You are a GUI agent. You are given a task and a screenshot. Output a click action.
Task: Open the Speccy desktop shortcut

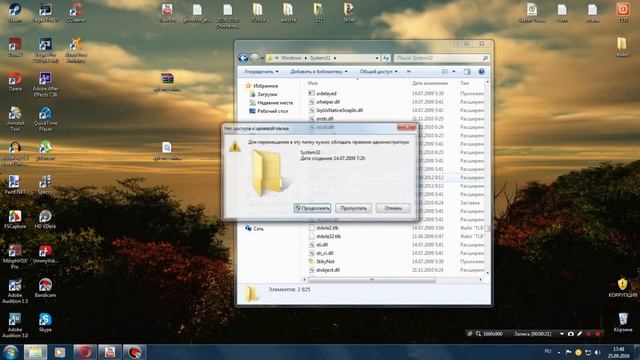pos(45,184)
